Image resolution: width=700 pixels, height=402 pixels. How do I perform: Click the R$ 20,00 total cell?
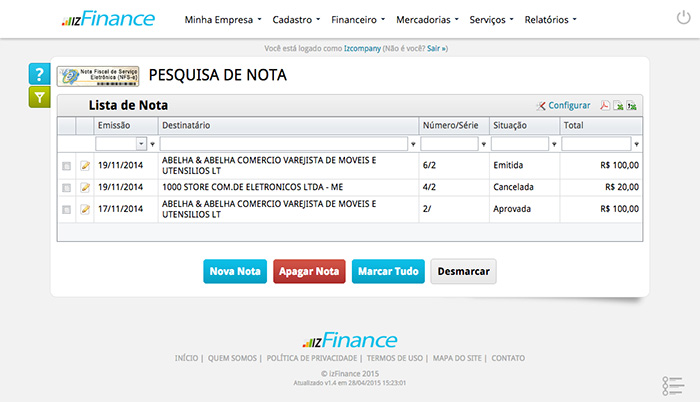[x=601, y=187]
